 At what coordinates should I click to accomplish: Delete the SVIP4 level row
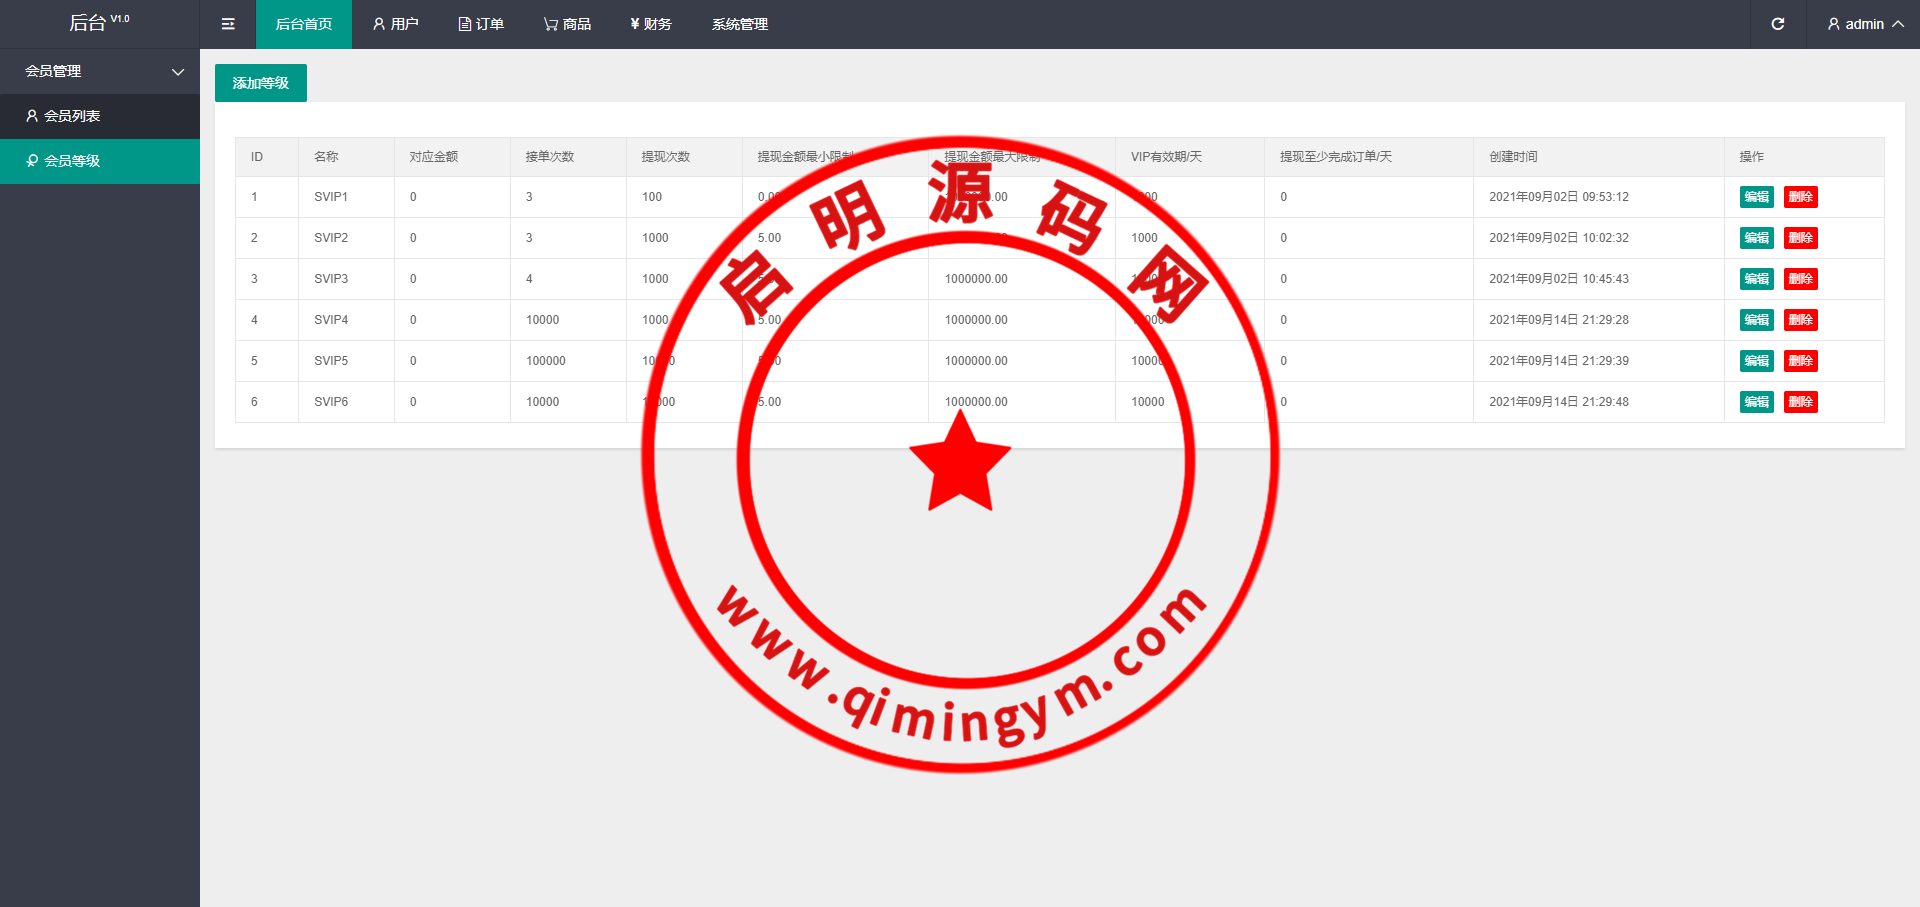tap(1800, 320)
